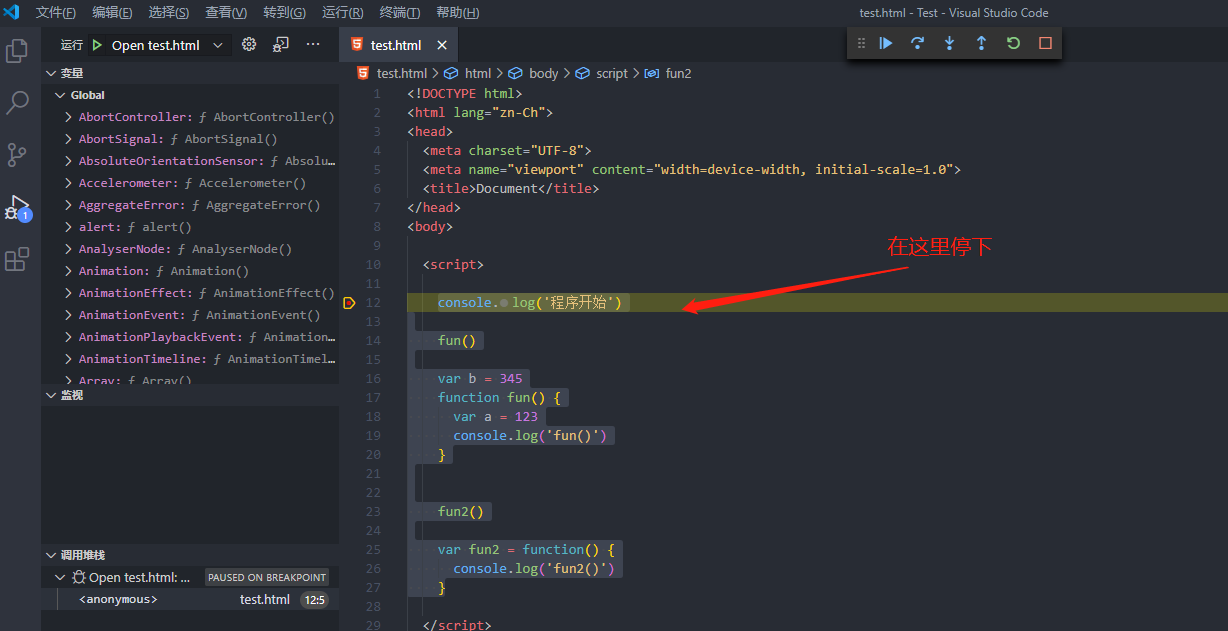Select the alert variable row
The width and height of the screenshot is (1228, 631).
(190, 227)
